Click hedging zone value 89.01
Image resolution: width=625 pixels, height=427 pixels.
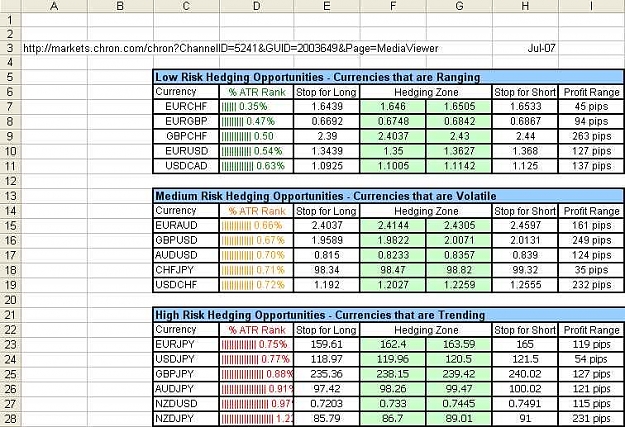[x=459, y=419]
